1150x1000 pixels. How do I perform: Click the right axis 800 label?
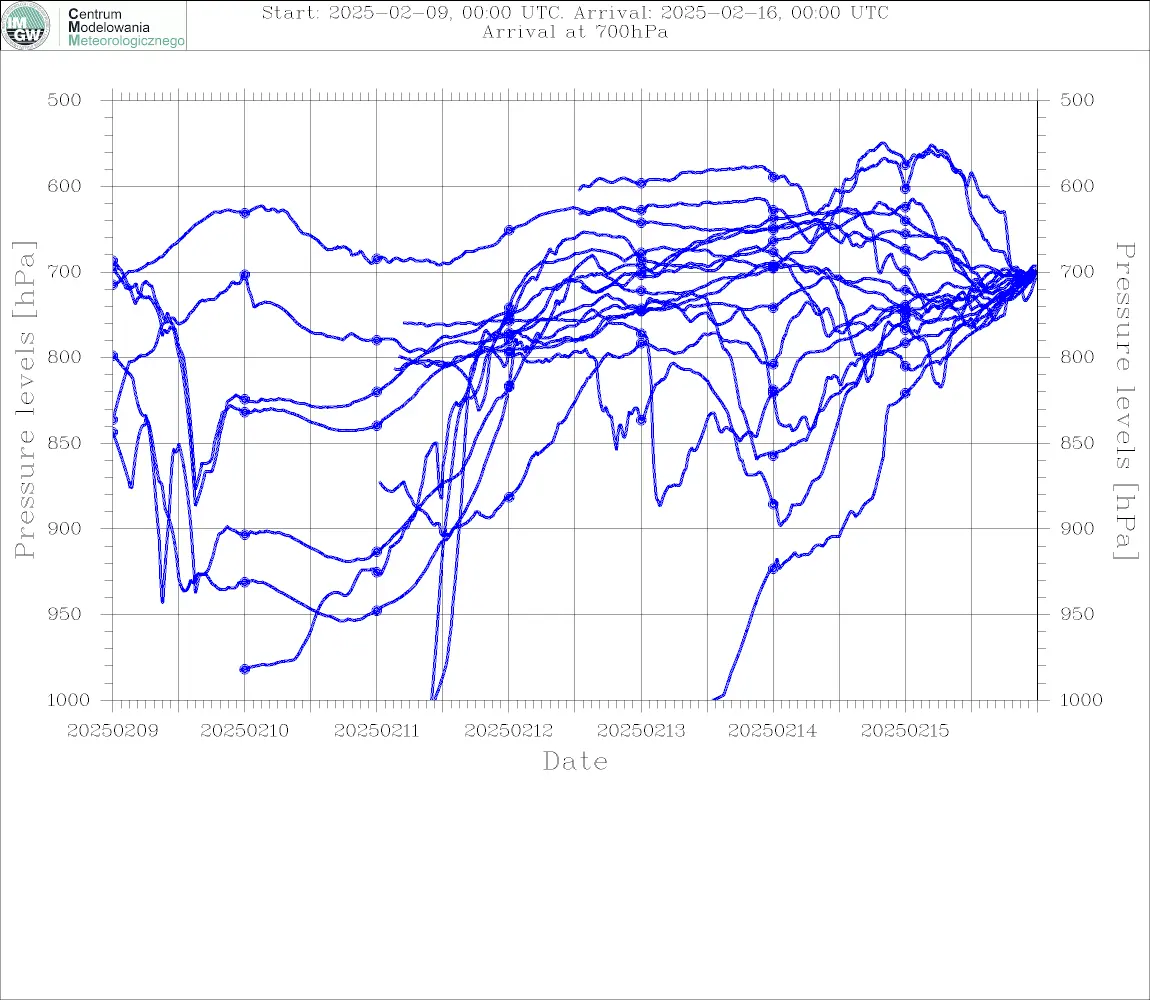(x=1077, y=357)
